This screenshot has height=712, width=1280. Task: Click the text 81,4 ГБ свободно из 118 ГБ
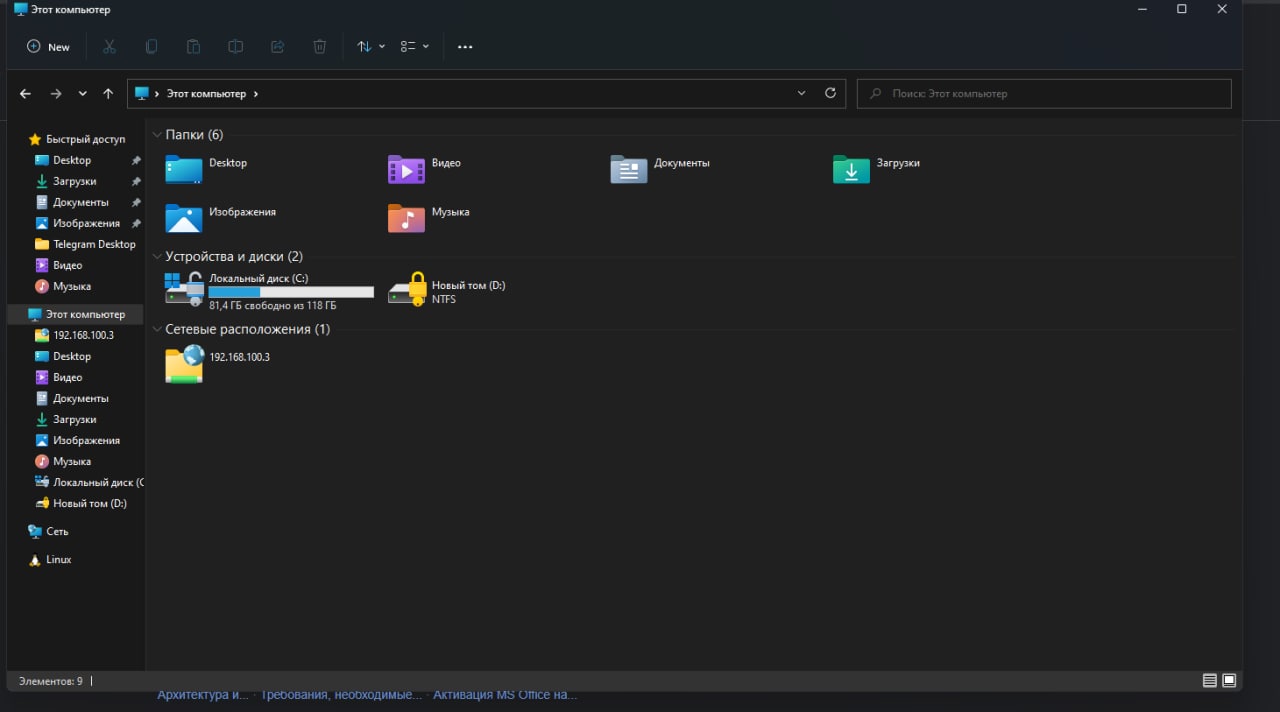(272, 306)
